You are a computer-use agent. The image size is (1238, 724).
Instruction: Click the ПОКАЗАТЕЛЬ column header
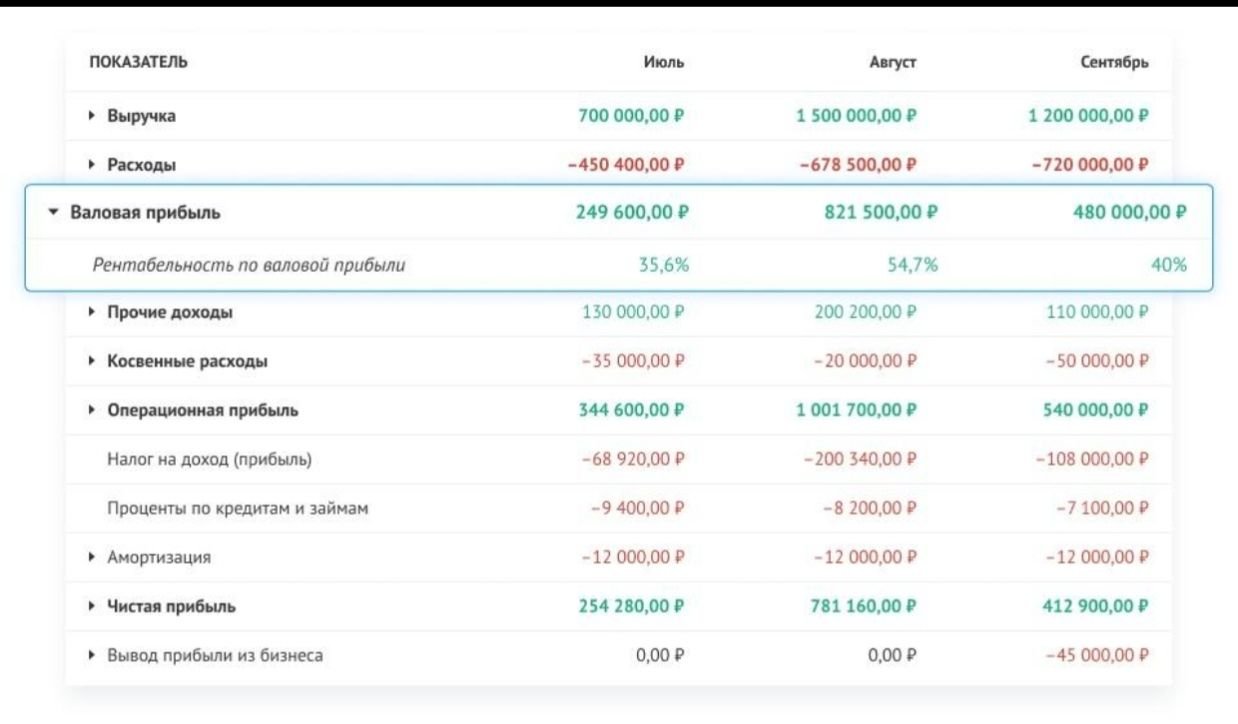coord(139,63)
